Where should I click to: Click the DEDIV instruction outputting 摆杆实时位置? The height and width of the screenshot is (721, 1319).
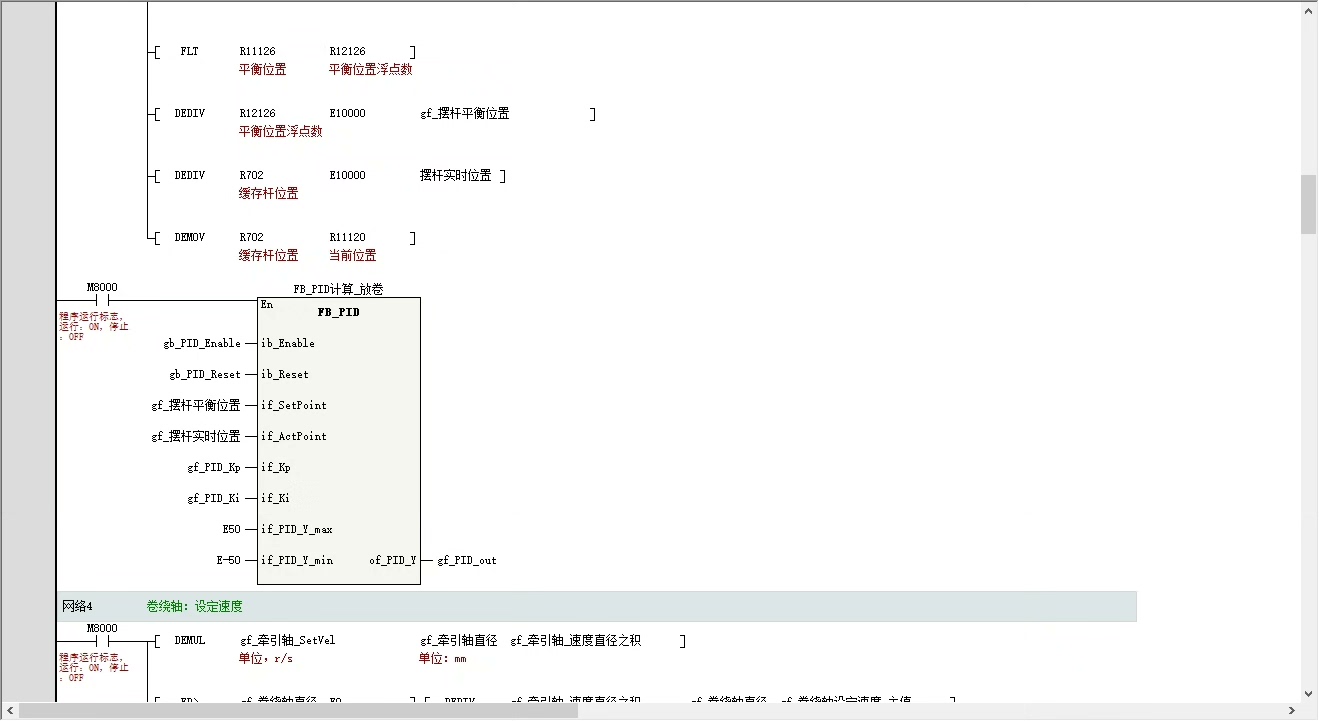pyautogui.click(x=189, y=175)
